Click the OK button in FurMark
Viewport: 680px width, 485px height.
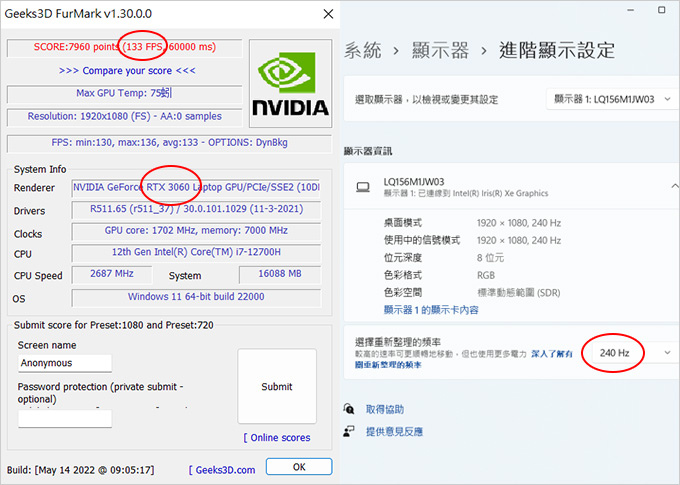coord(299,467)
